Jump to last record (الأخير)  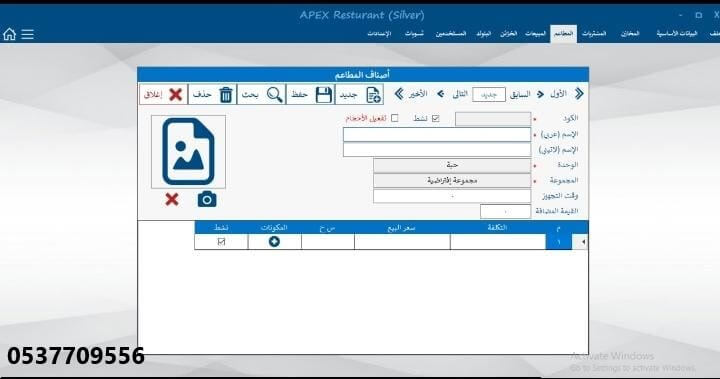(411, 94)
